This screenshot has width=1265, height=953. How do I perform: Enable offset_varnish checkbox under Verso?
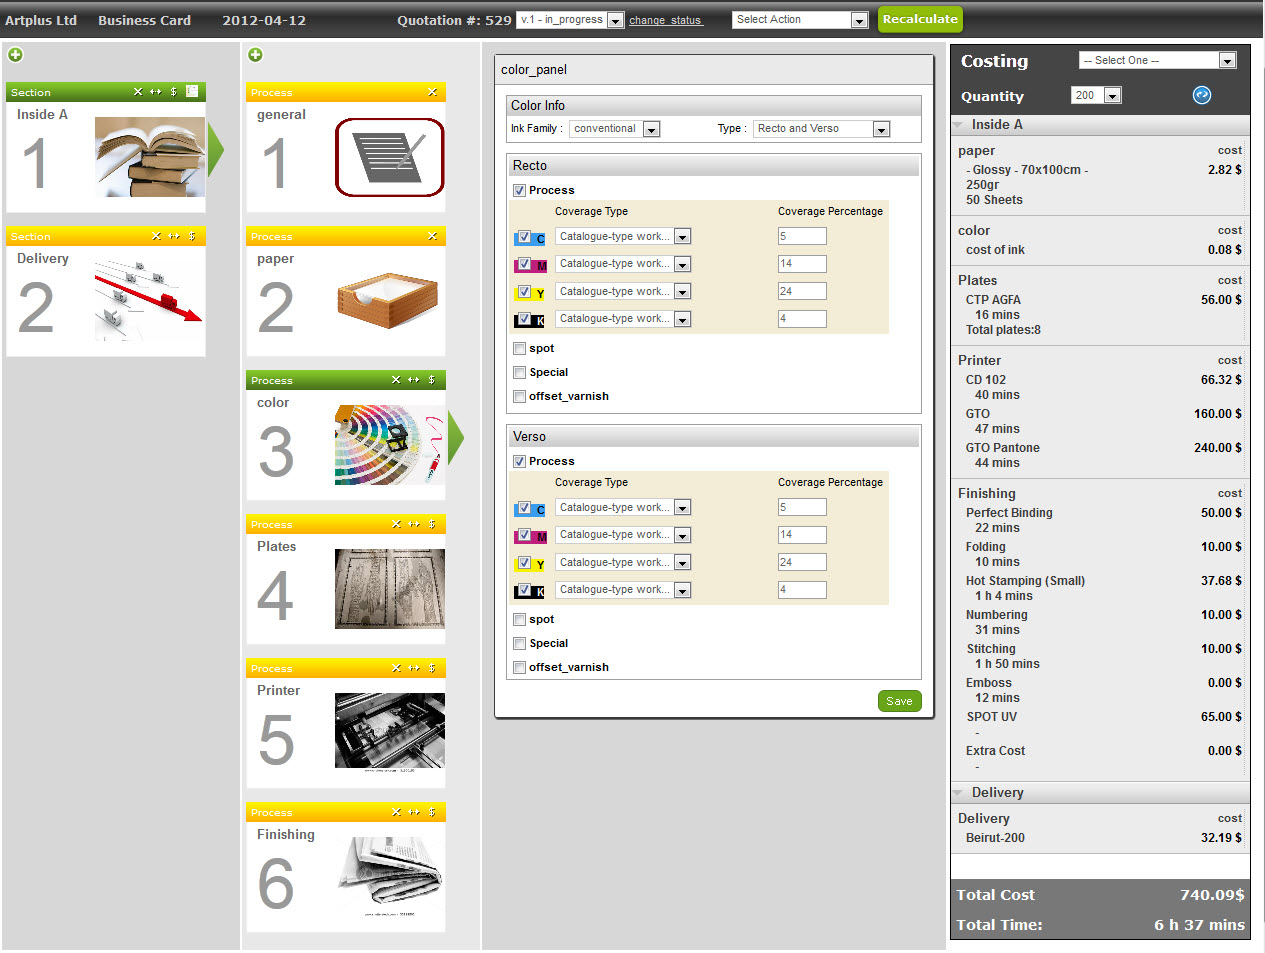pos(519,667)
